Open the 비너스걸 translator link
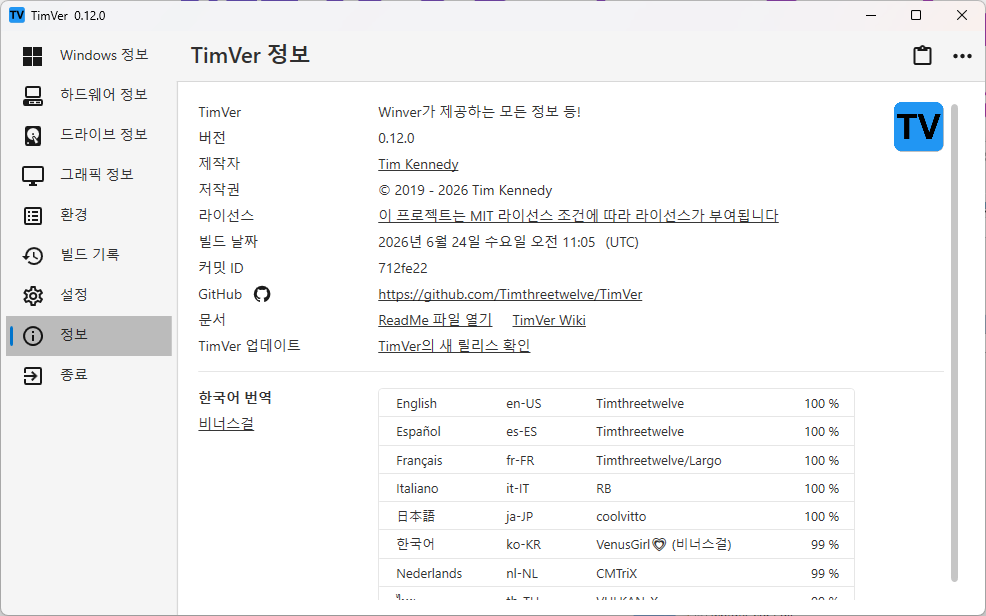The image size is (986, 616). pyautogui.click(x=226, y=424)
